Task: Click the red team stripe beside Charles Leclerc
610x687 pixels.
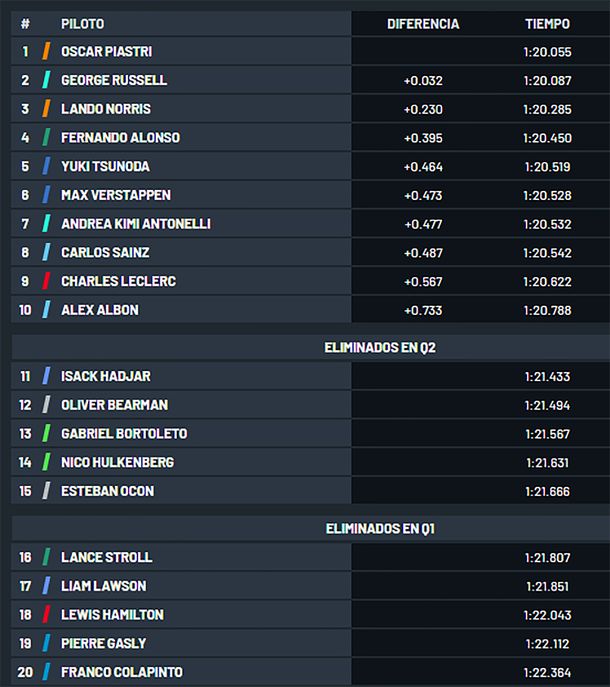Action: click(47, 281)
